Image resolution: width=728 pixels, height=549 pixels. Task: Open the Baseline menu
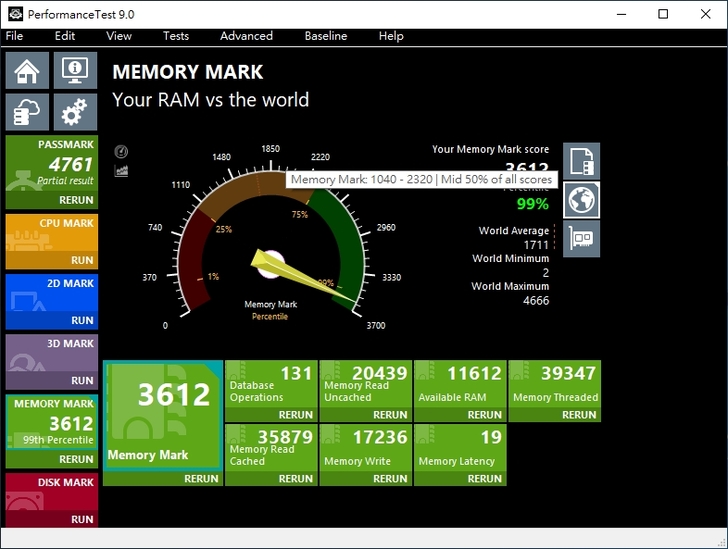[326, 36]
